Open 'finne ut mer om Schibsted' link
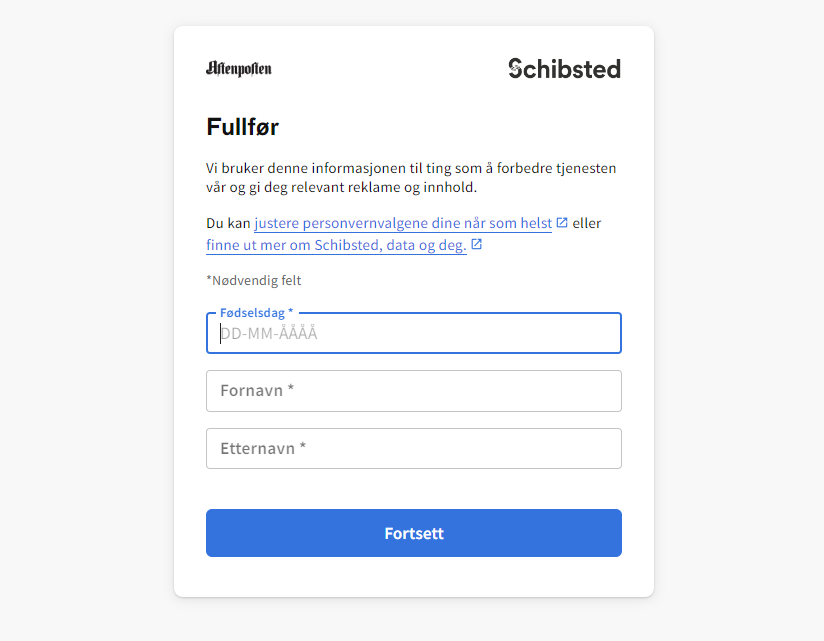Viewport: 824px width, 641px height. 336,245
